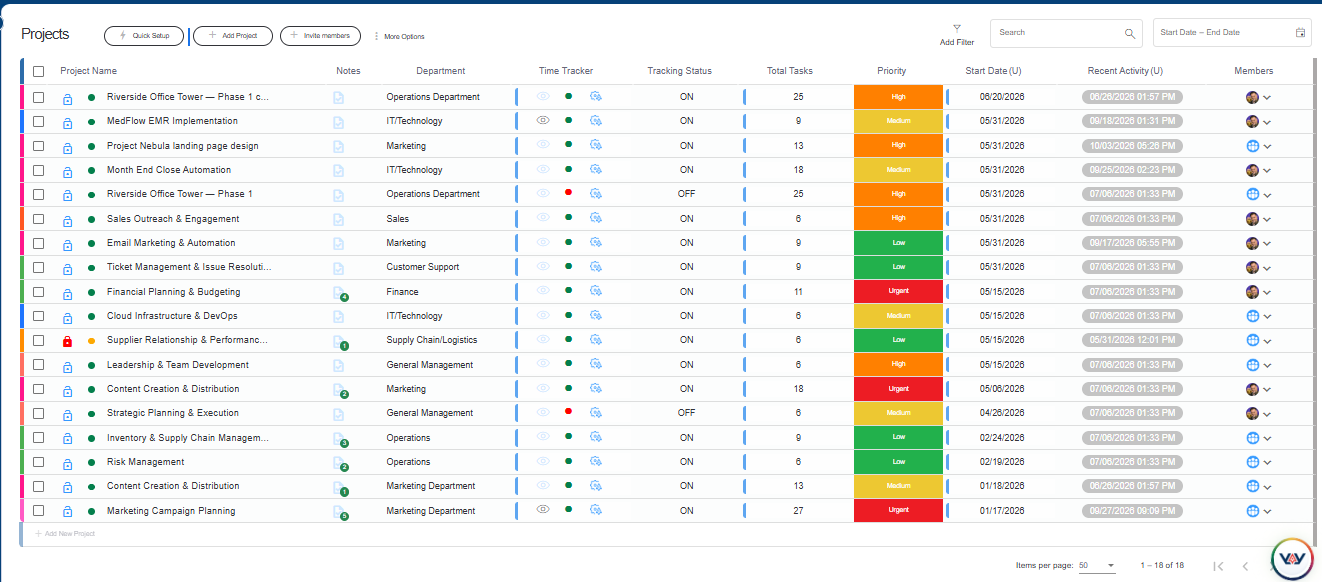Sort by the Project Name column header
This screenshot has height=582, width=1322.
tap(88, 71)
